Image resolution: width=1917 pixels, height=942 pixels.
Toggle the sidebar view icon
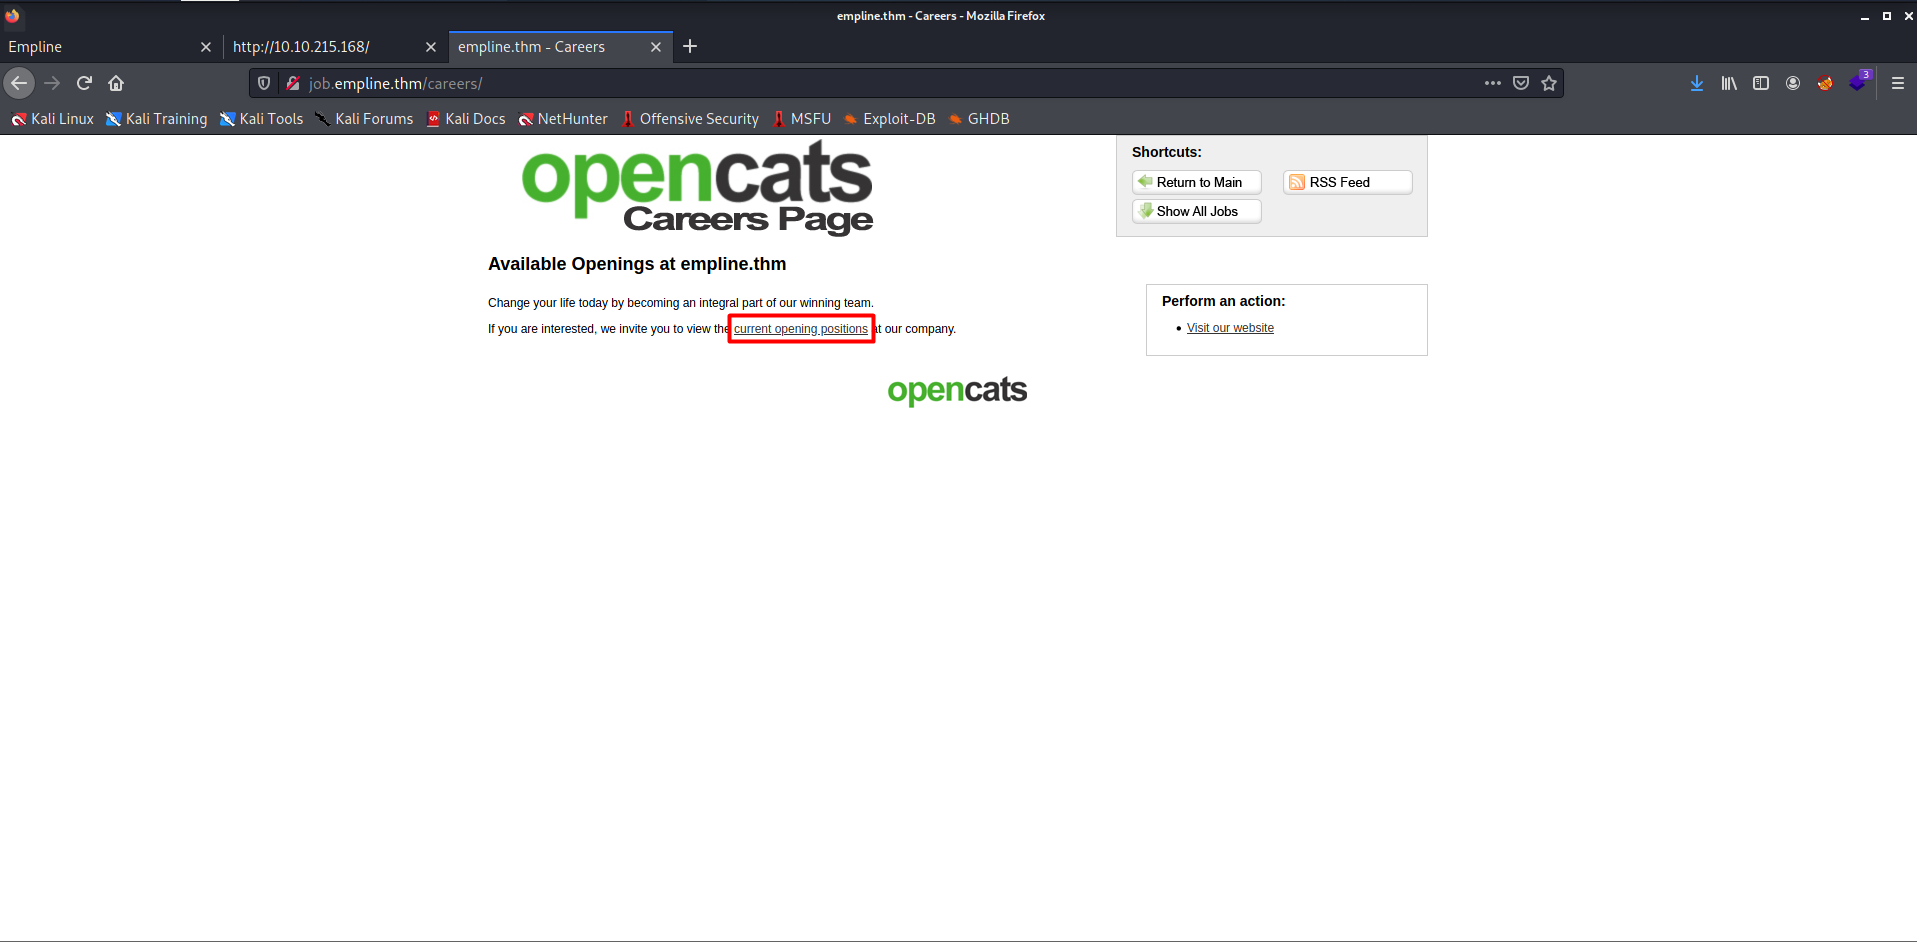(1760, 83)
